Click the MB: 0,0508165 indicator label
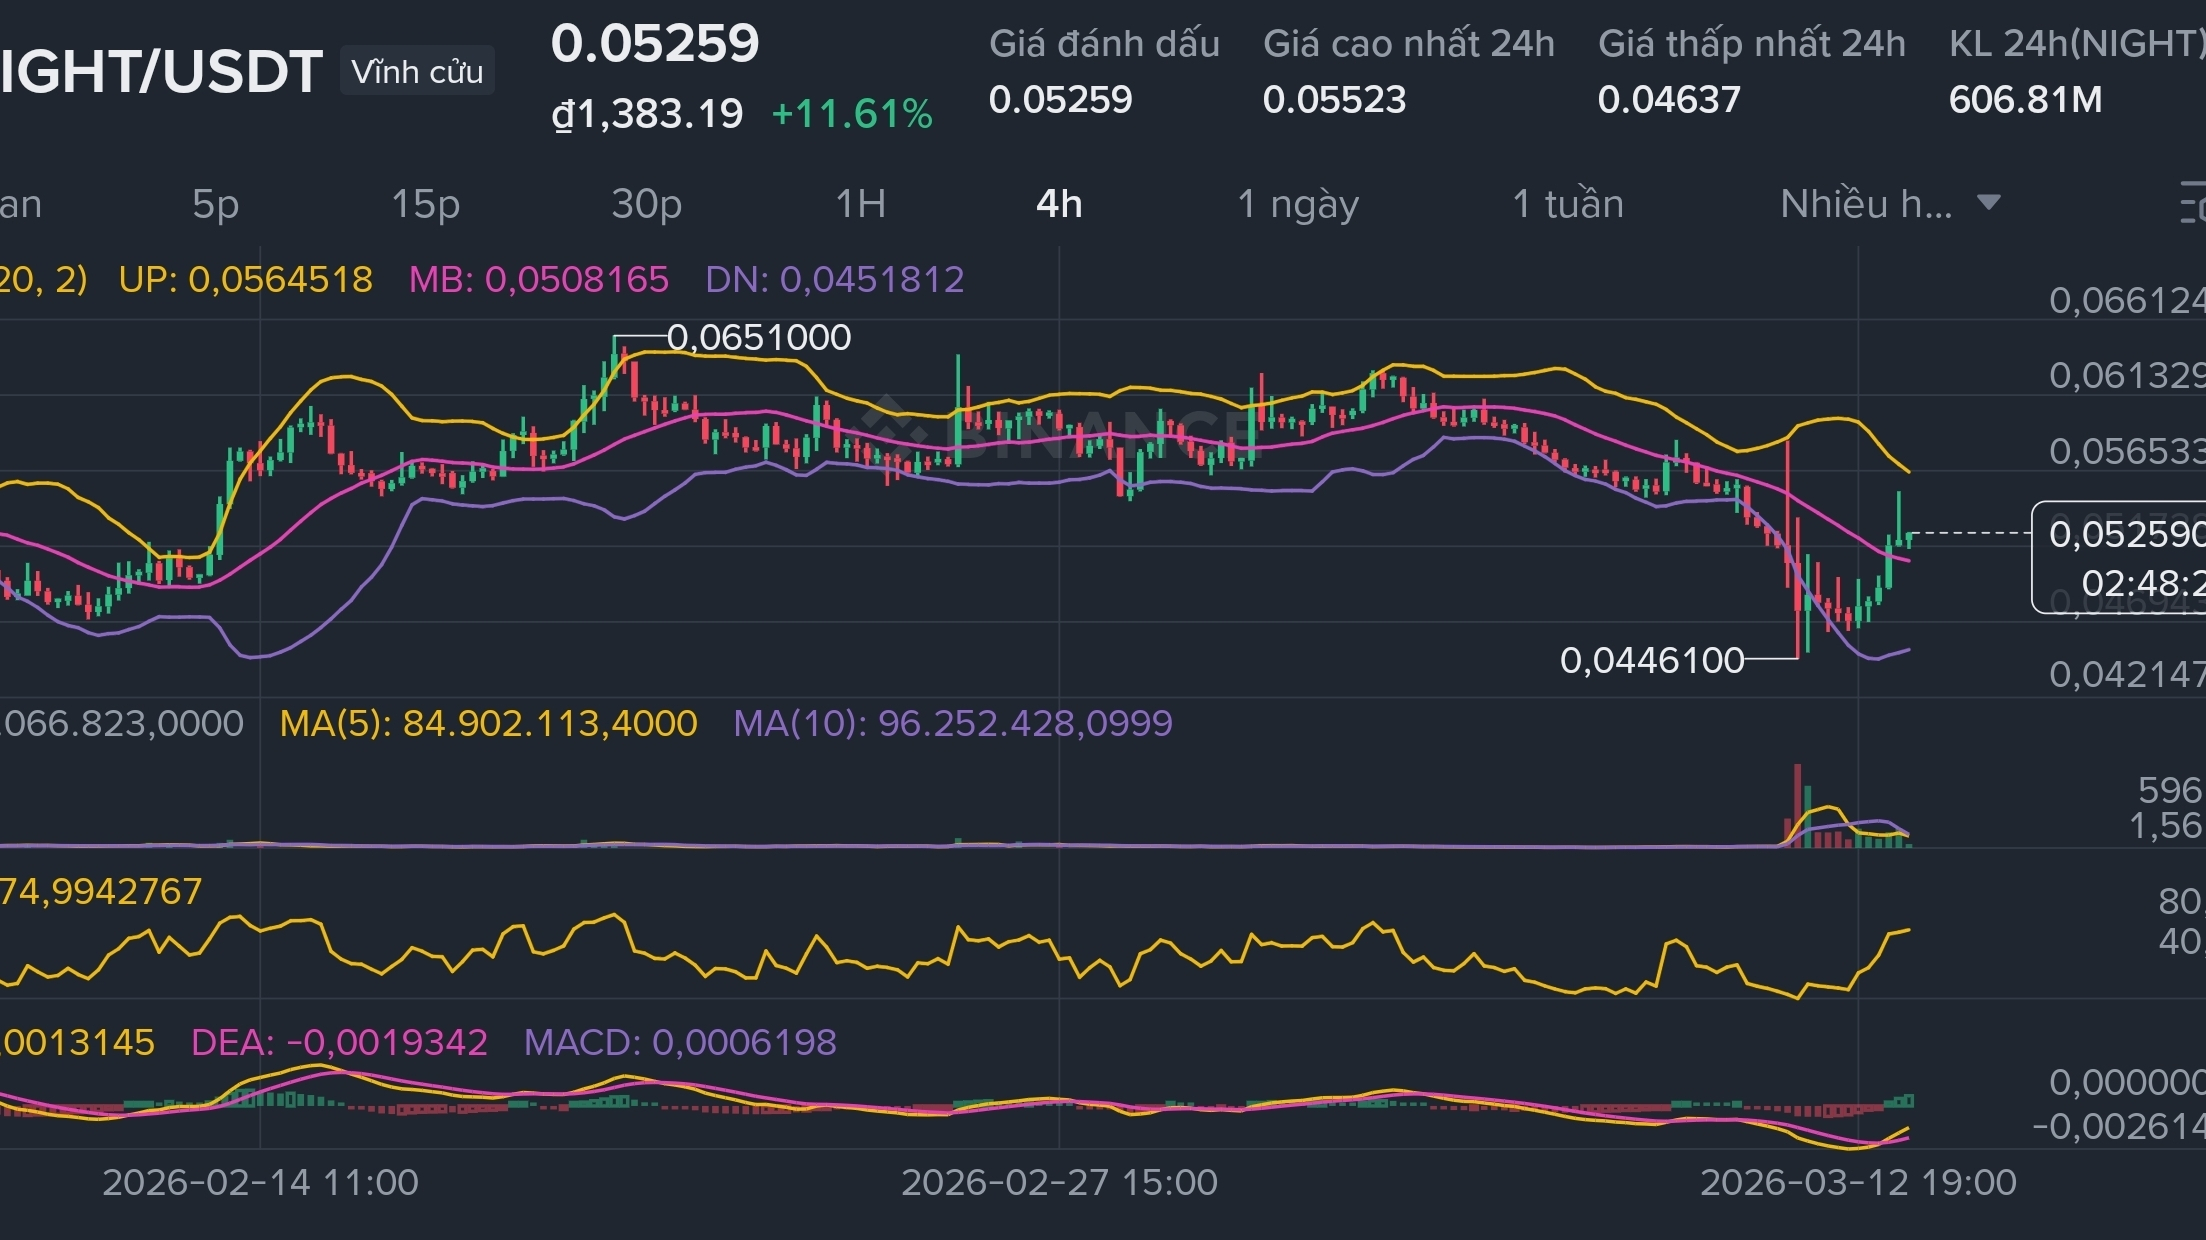Image resolution: width=2206 pixels, height=1240 pixels. (x=538, y=279)
